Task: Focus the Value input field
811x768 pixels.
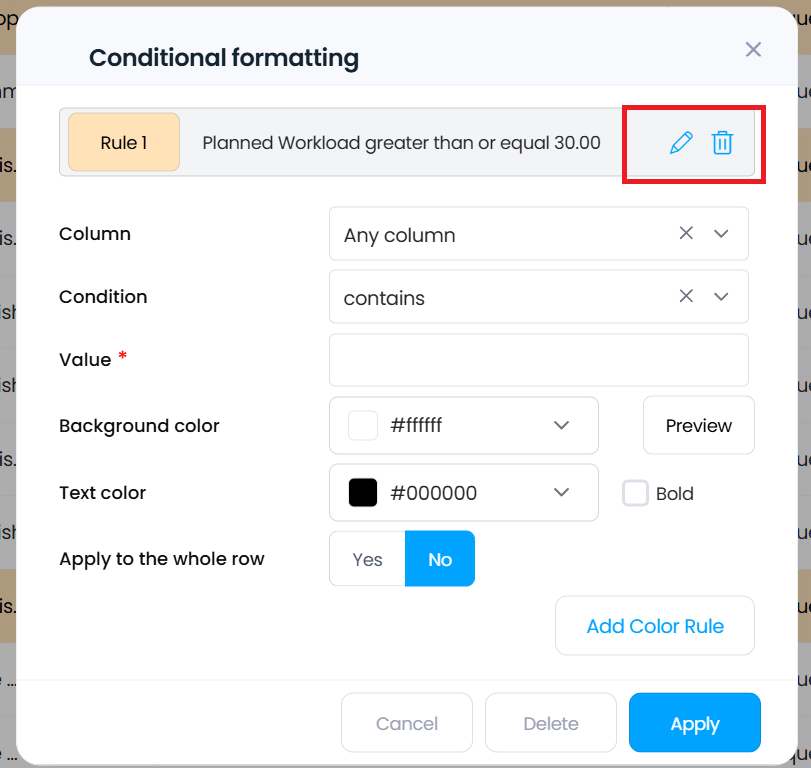Action: 538,360
